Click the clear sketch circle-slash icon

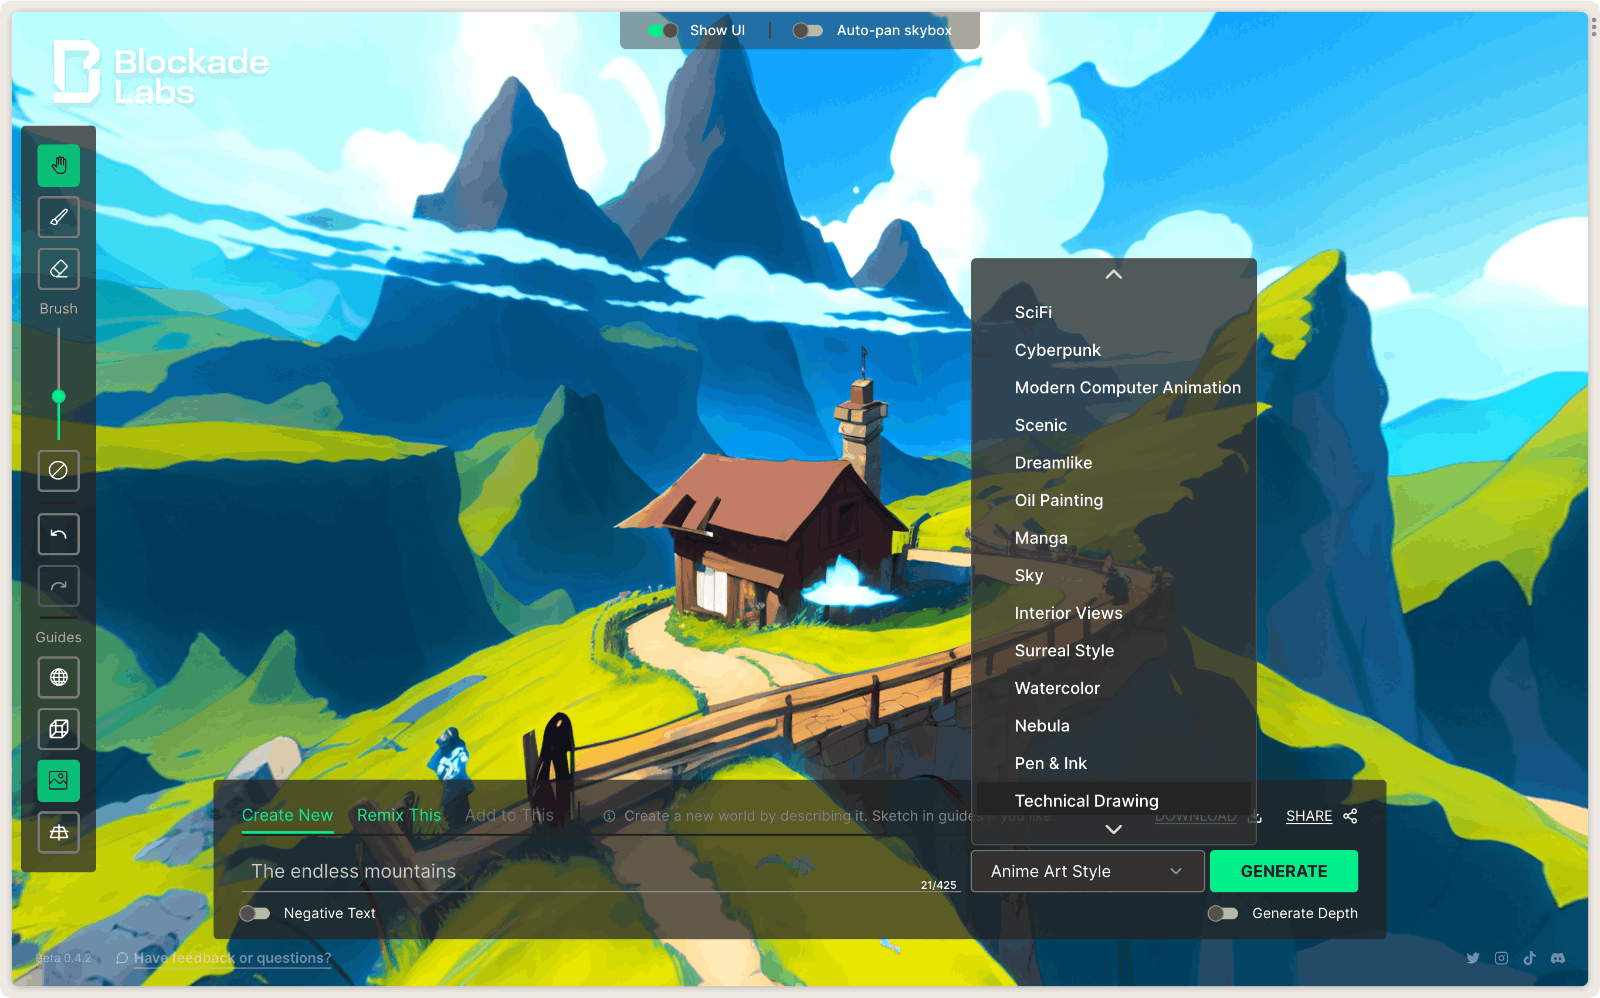tap(59, 470)
